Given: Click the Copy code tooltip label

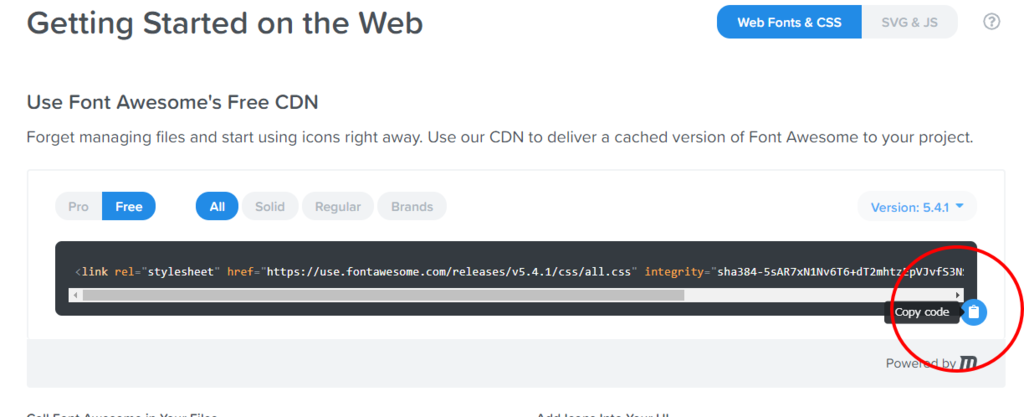Looking at the screenshot, I should [921, 313].
